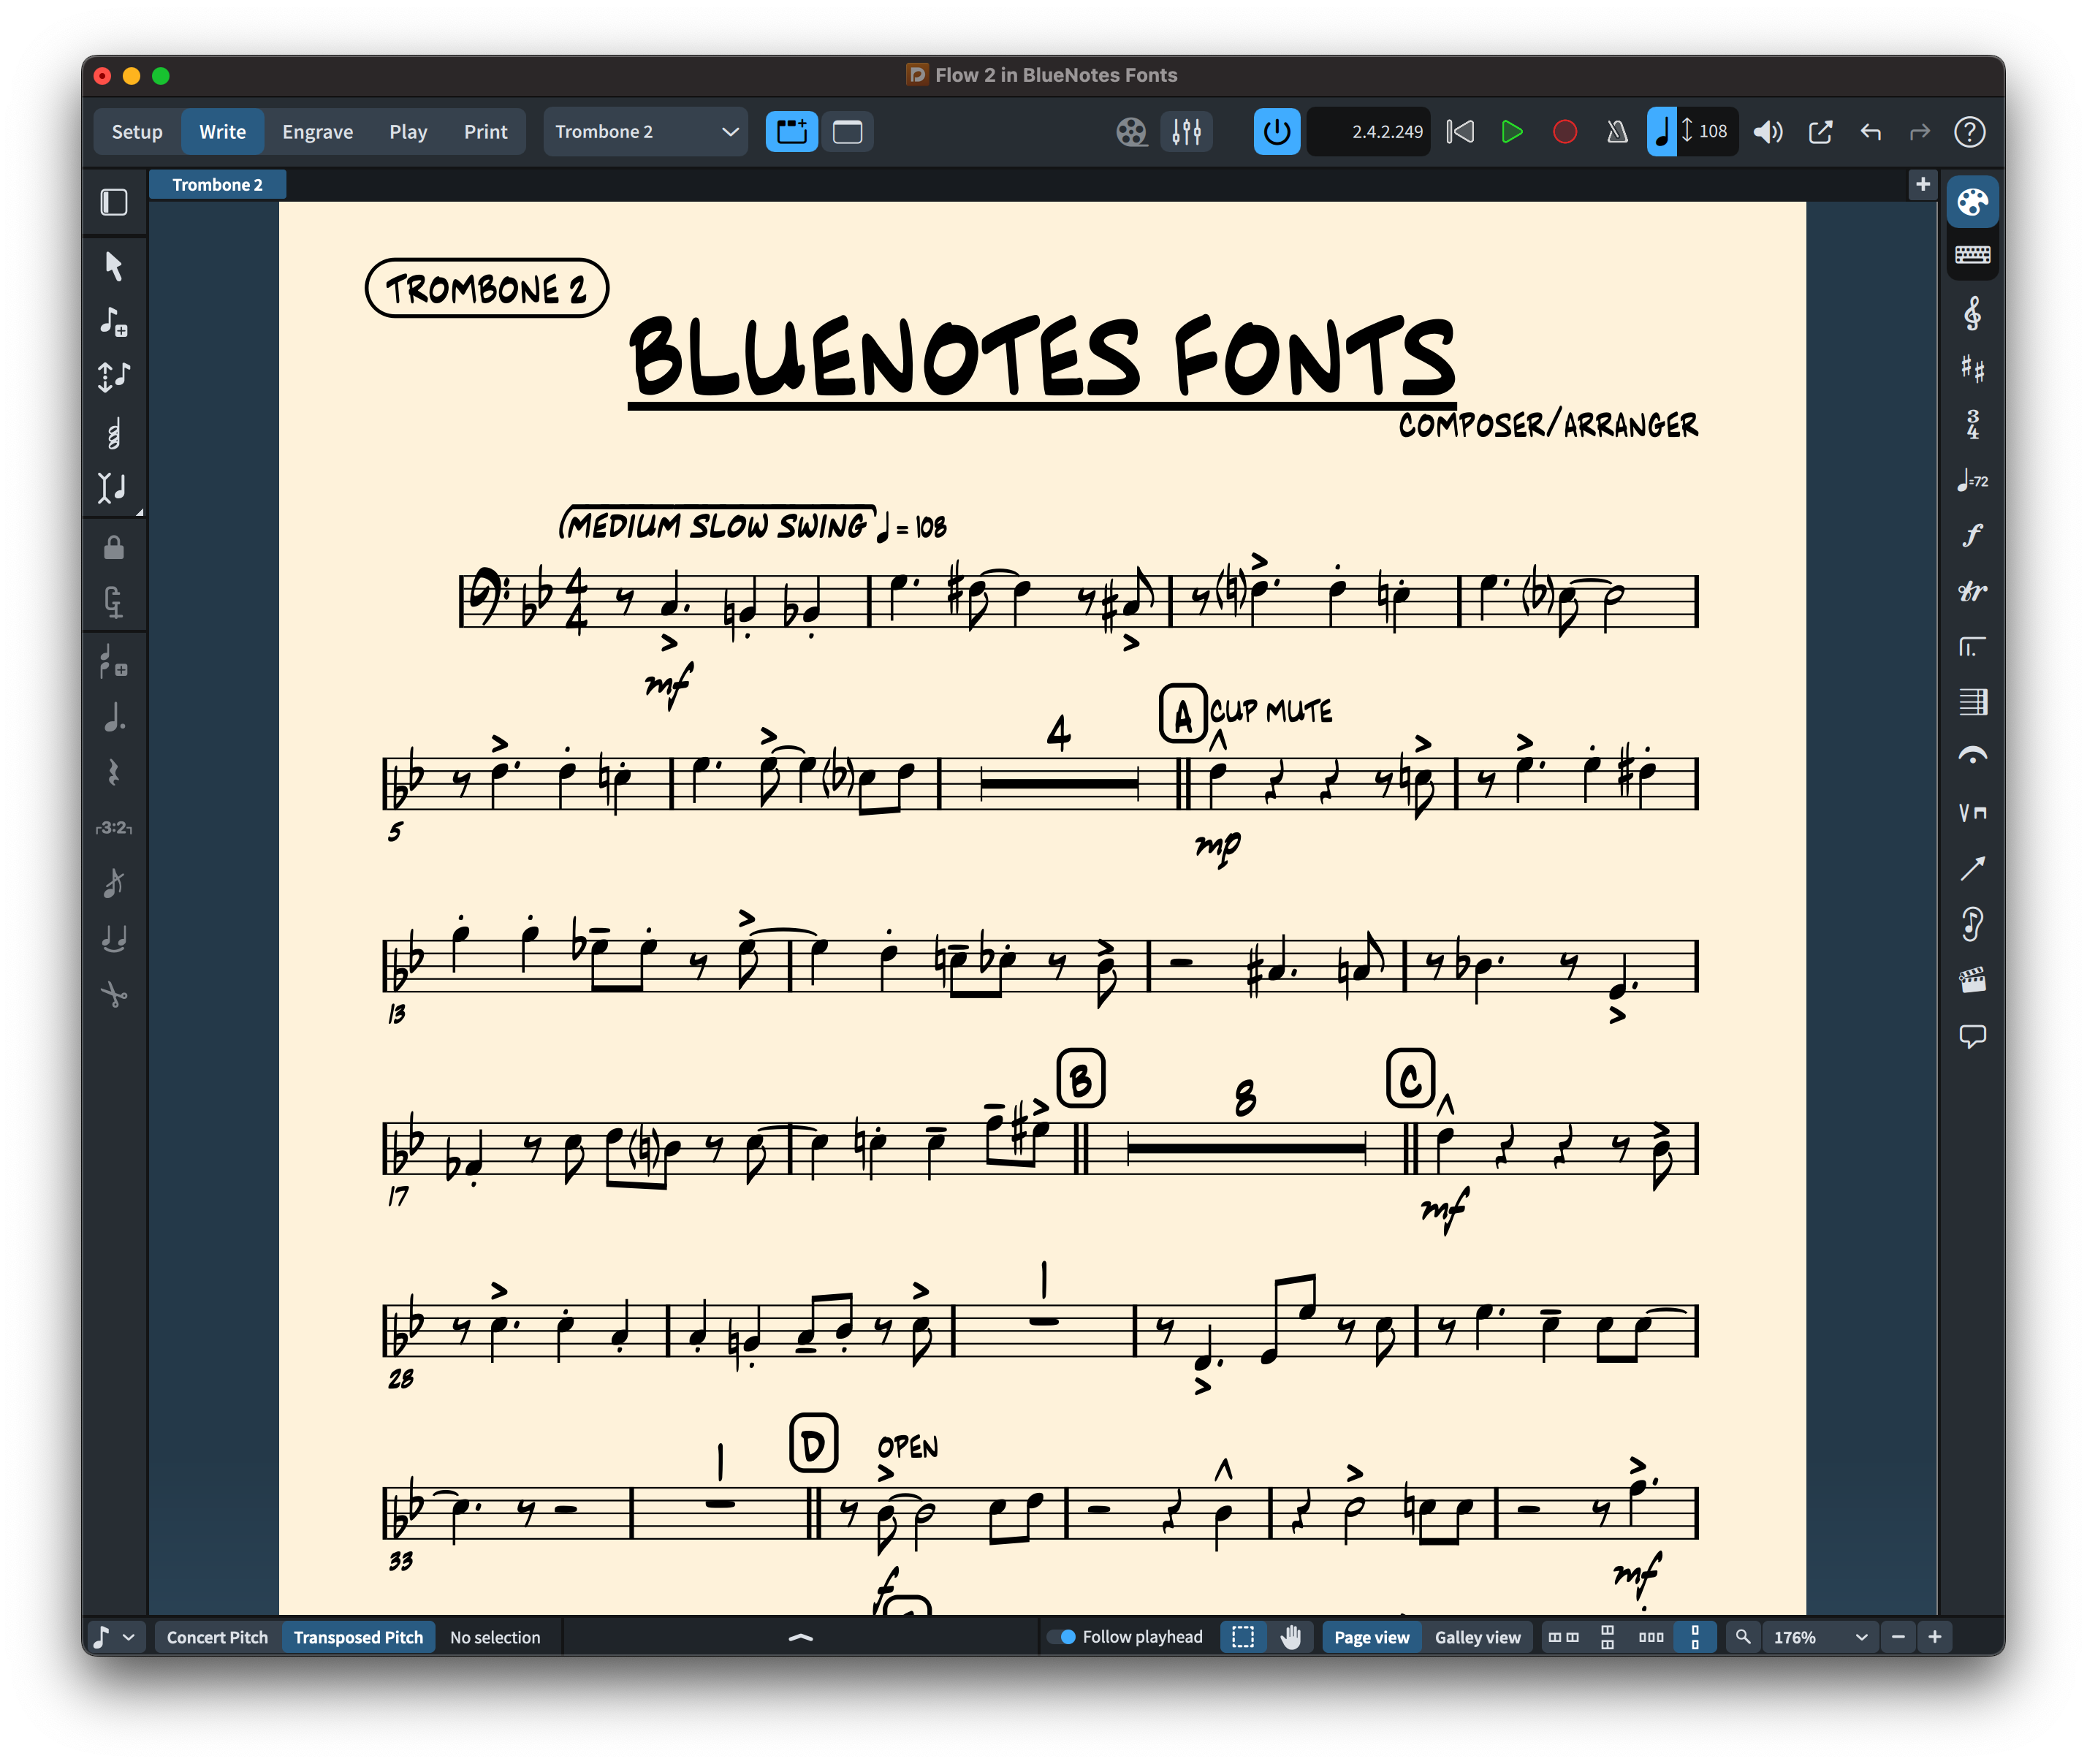2087x1764 pixels.
Task: Open Playing Techniques panel
Action: 1971,812
